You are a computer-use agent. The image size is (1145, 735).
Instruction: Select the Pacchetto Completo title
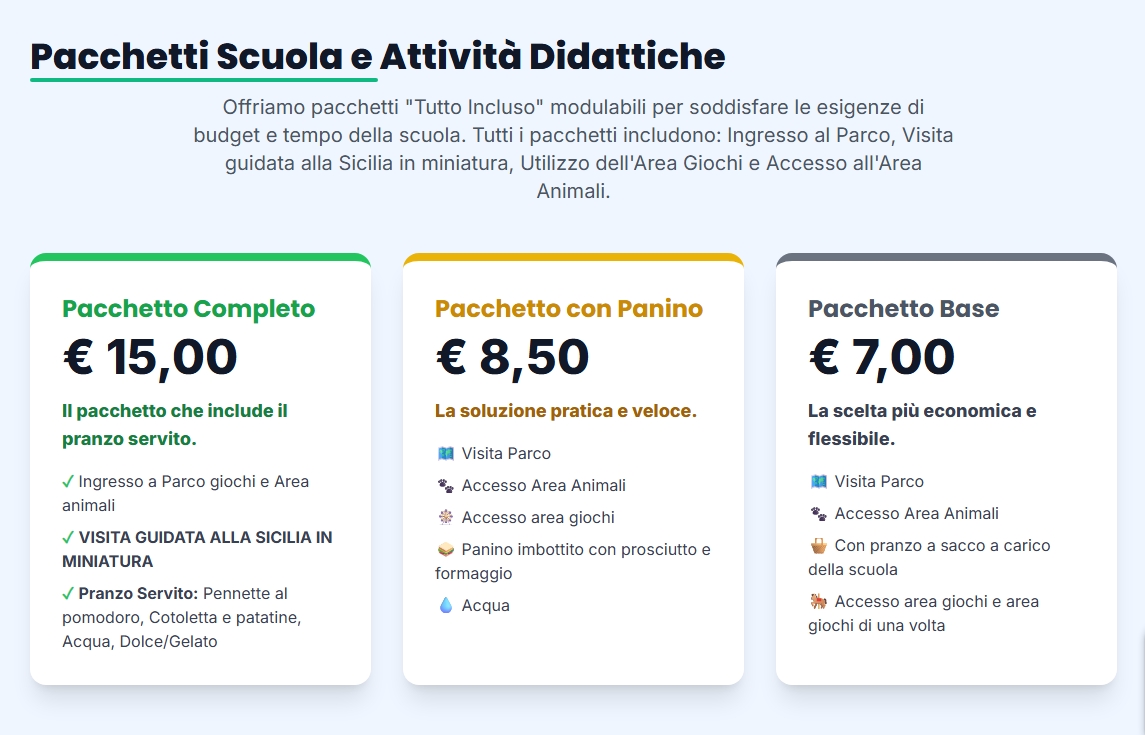(x=188, y=309)
